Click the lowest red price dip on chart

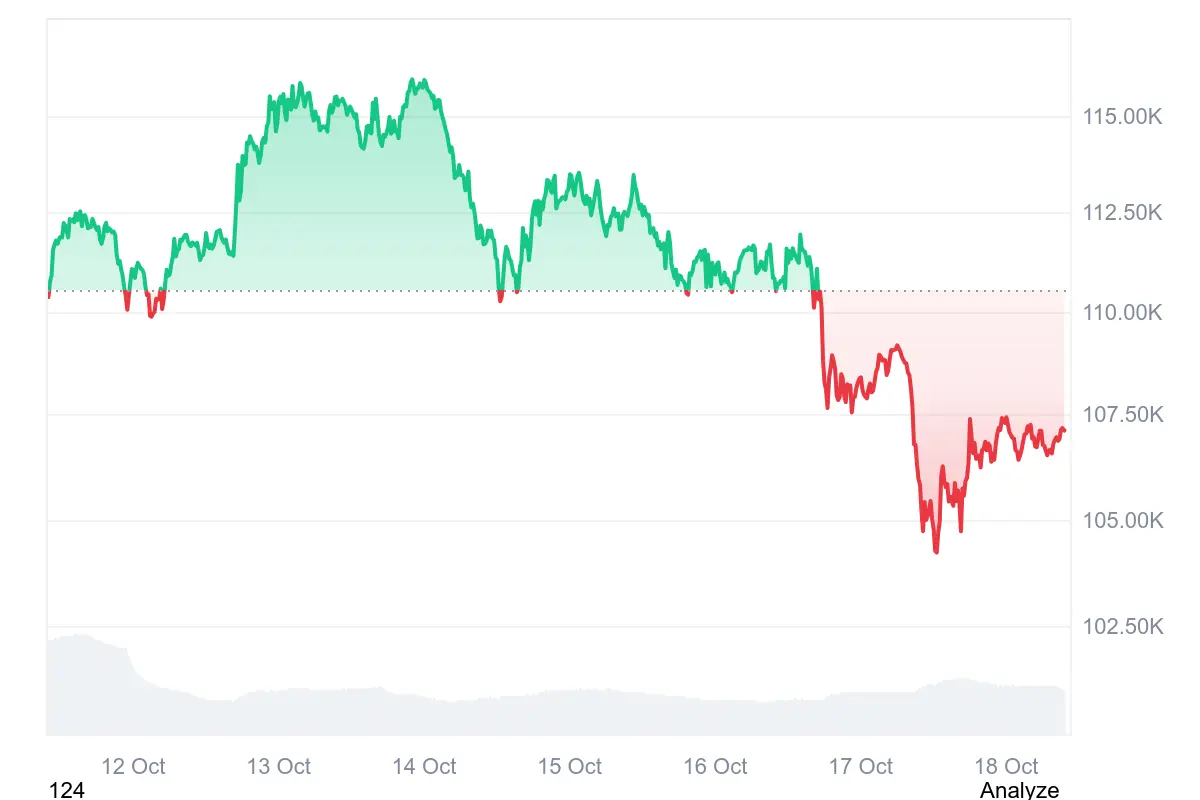tap(936, 550)
